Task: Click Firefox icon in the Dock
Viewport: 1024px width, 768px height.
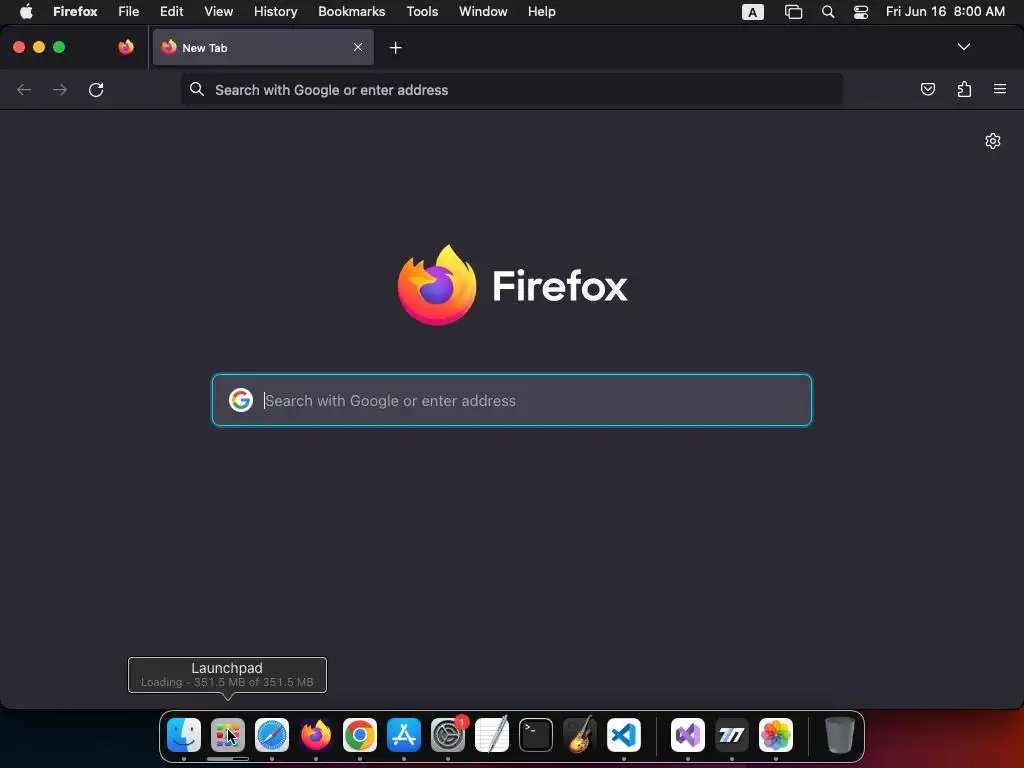Action: [315, 735]
